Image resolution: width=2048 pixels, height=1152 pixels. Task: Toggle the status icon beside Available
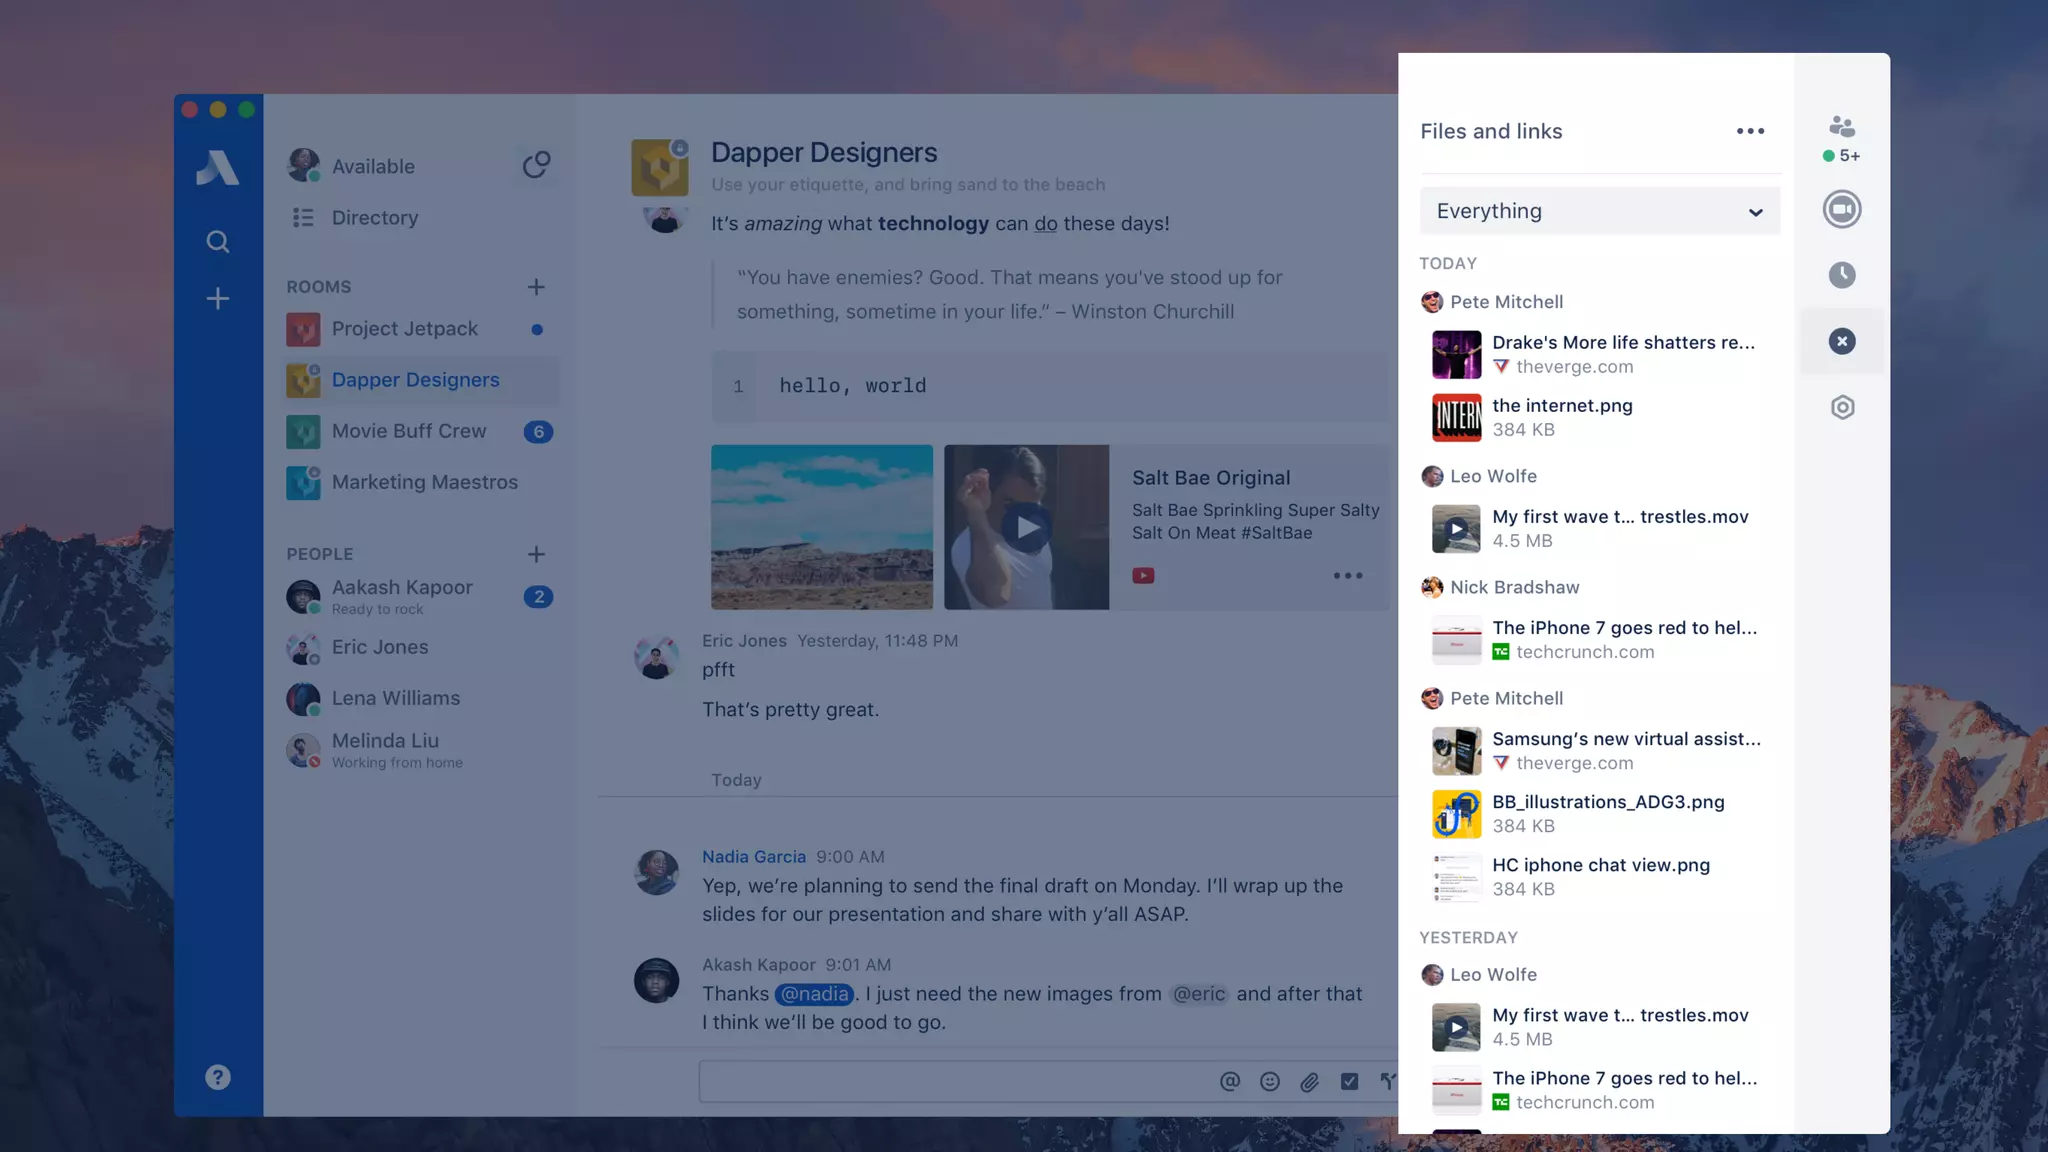536,165
